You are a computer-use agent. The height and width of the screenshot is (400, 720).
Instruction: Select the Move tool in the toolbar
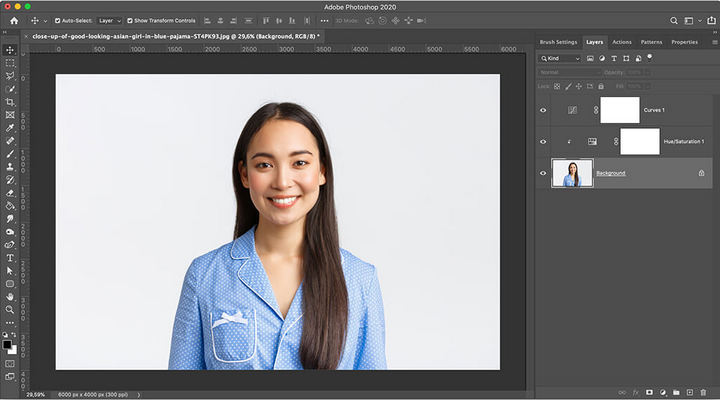point(10,49)
